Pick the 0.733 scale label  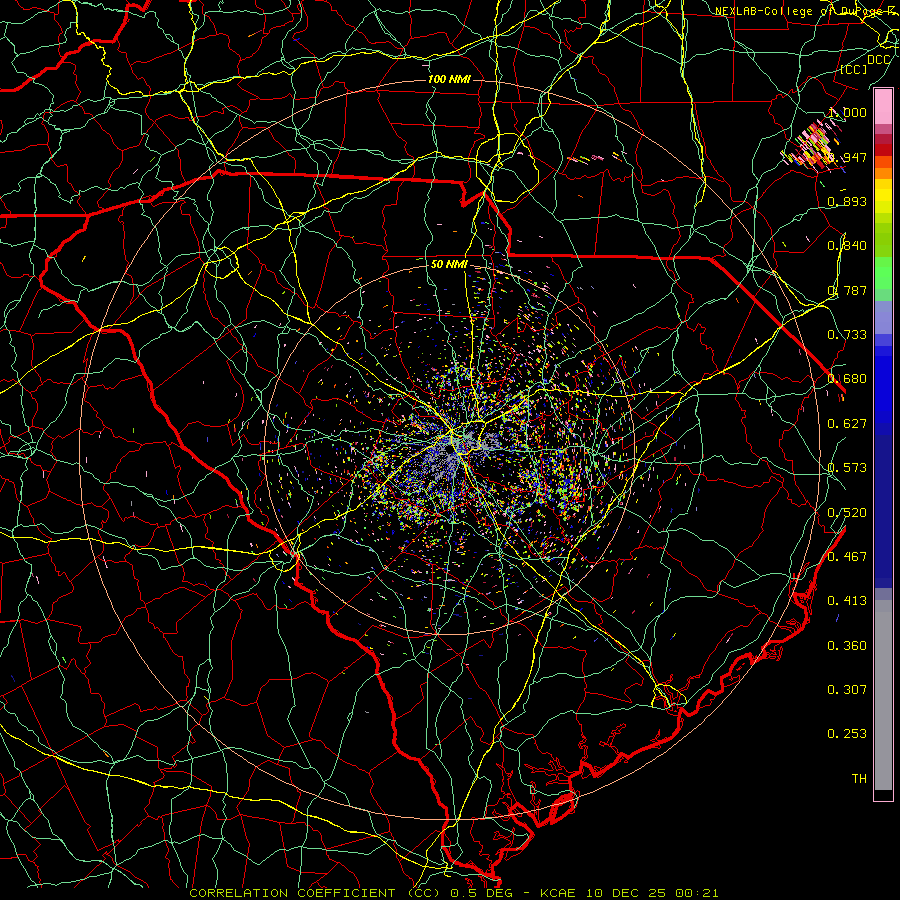tap(847, 335)
